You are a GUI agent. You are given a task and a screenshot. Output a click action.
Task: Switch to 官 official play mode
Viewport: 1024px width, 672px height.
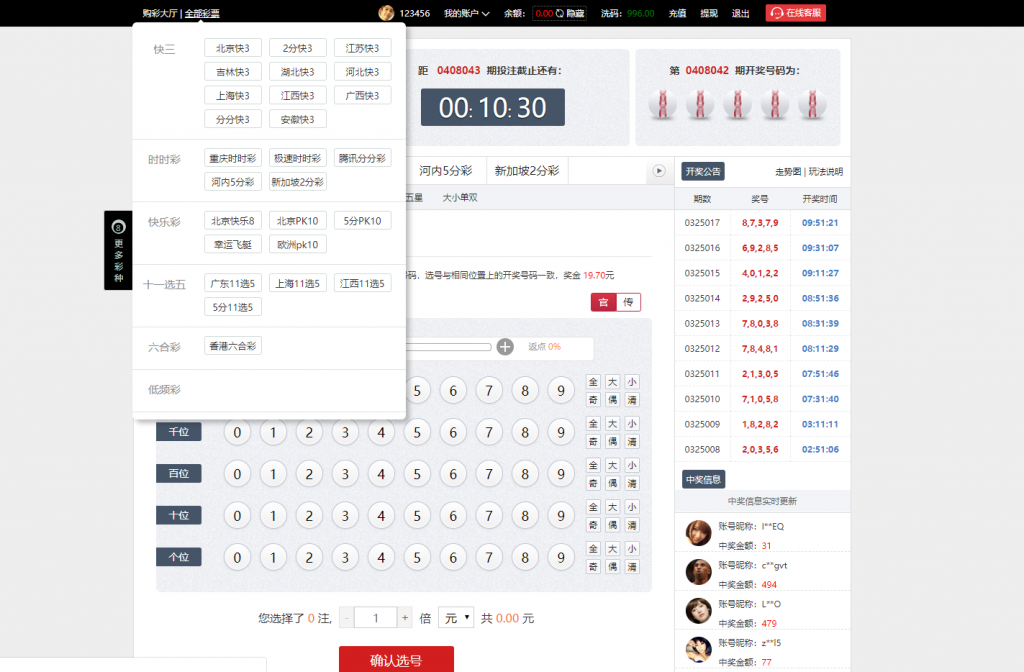603,303
